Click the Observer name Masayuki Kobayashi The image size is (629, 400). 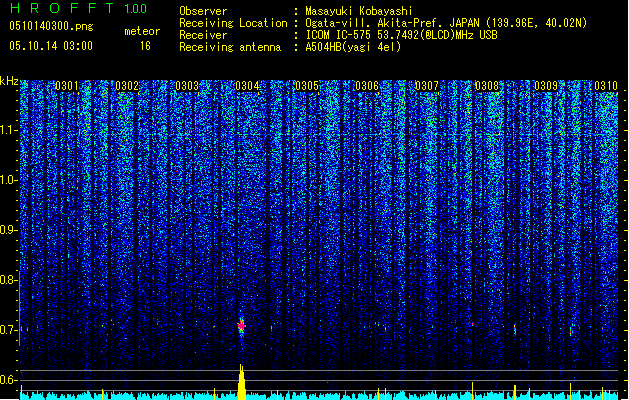(x=359, y=11)
